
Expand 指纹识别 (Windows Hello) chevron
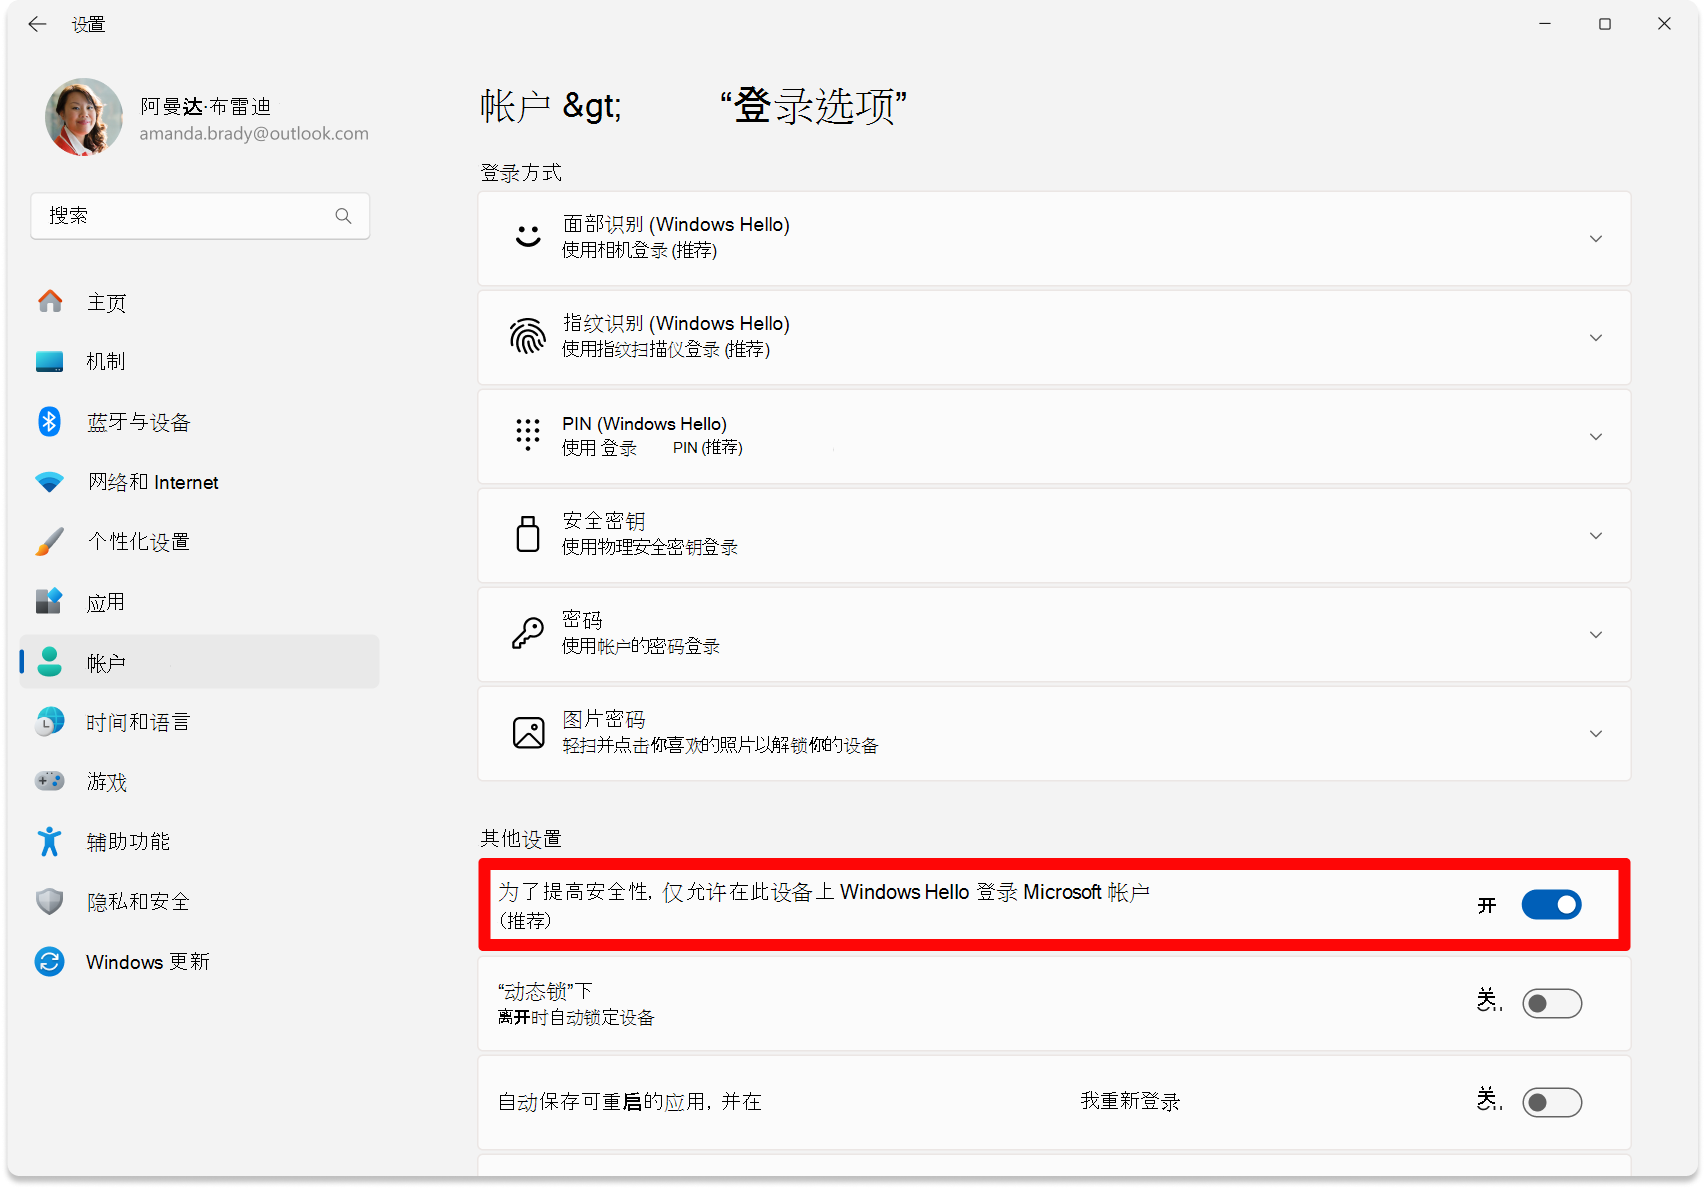[1596, 338]
